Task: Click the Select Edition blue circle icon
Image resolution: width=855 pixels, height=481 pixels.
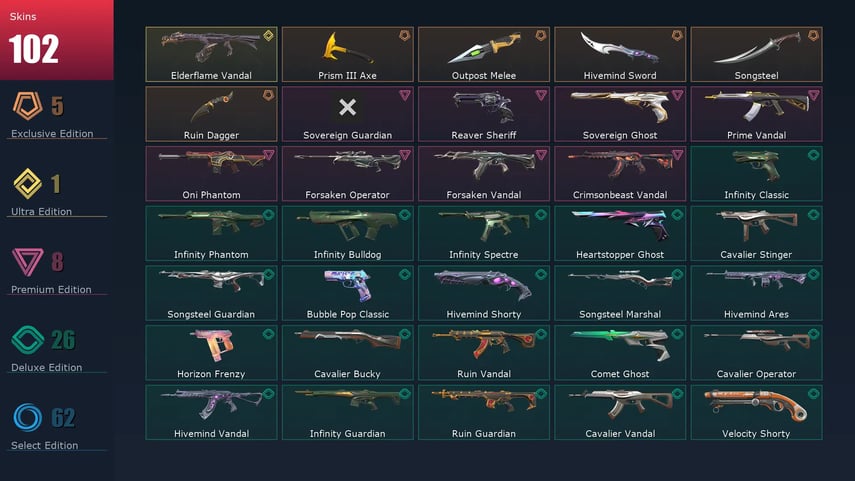Action: [27, 417]
